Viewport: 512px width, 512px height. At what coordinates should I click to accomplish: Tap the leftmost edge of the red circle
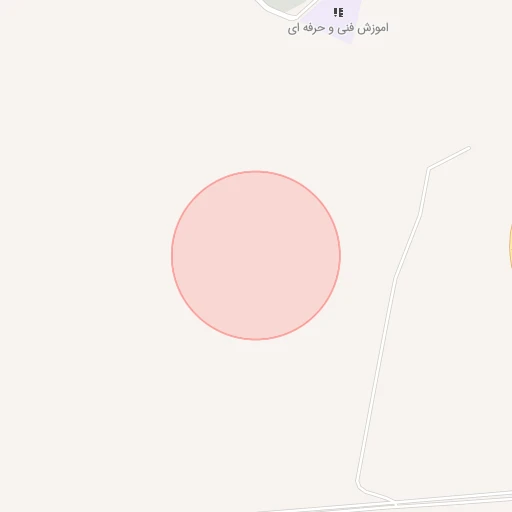click(x=172, y=256)
